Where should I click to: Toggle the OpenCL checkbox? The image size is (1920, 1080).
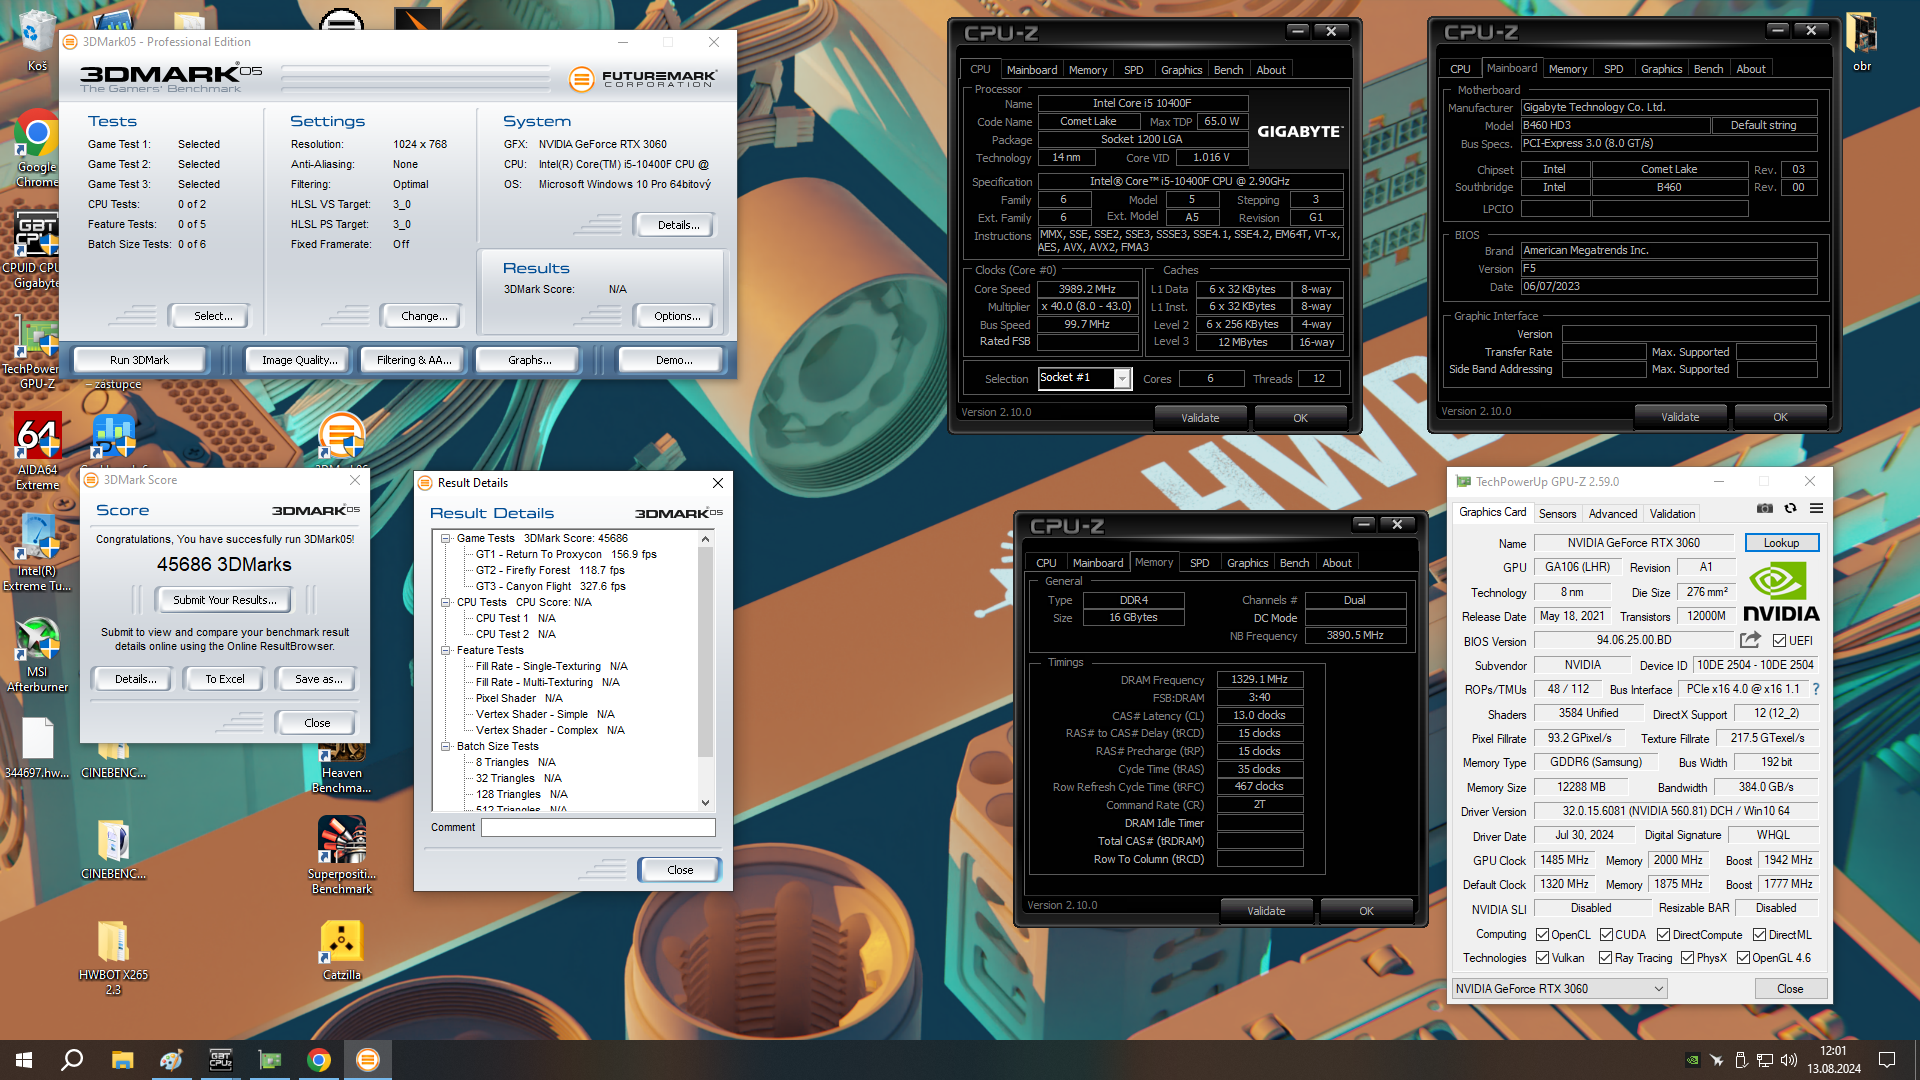[1543, 935]
